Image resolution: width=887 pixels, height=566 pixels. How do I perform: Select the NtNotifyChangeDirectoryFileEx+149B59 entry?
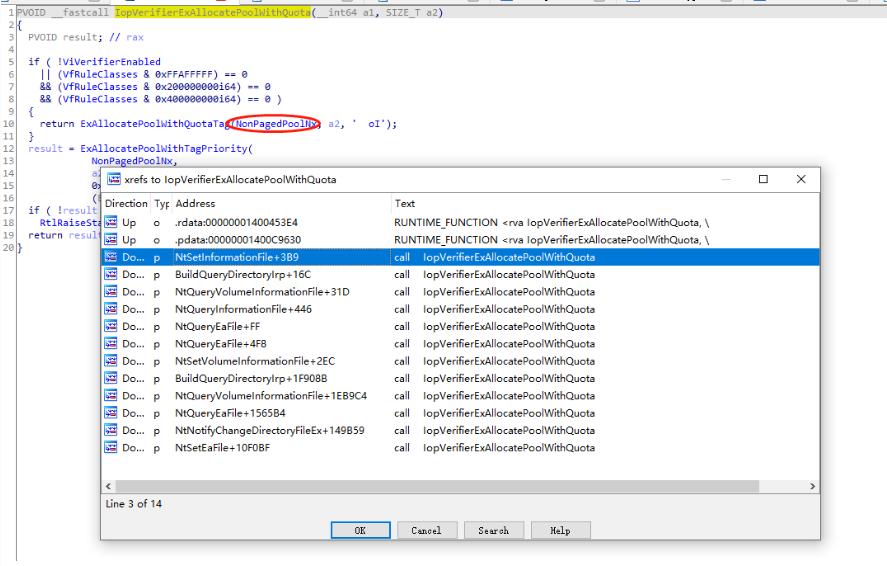point(255,431)
